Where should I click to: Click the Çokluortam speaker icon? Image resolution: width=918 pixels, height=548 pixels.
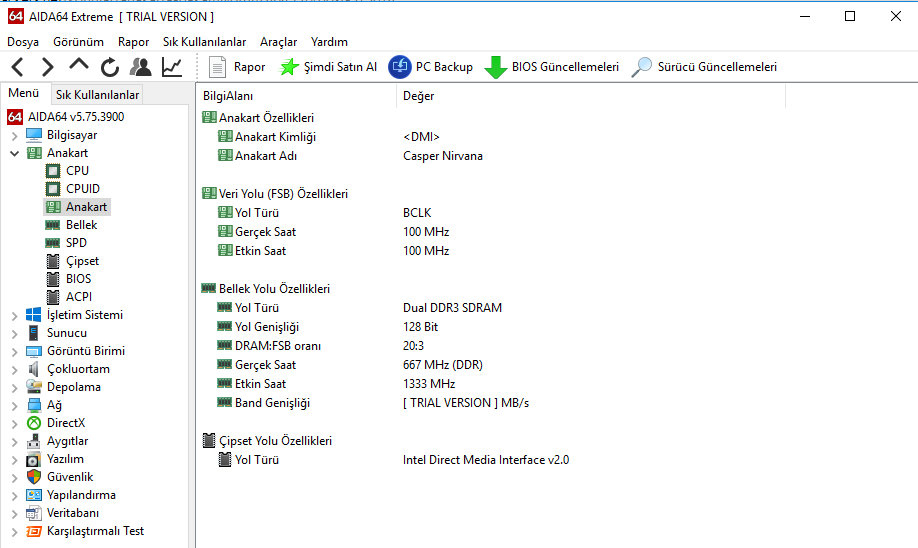(34, 369)
